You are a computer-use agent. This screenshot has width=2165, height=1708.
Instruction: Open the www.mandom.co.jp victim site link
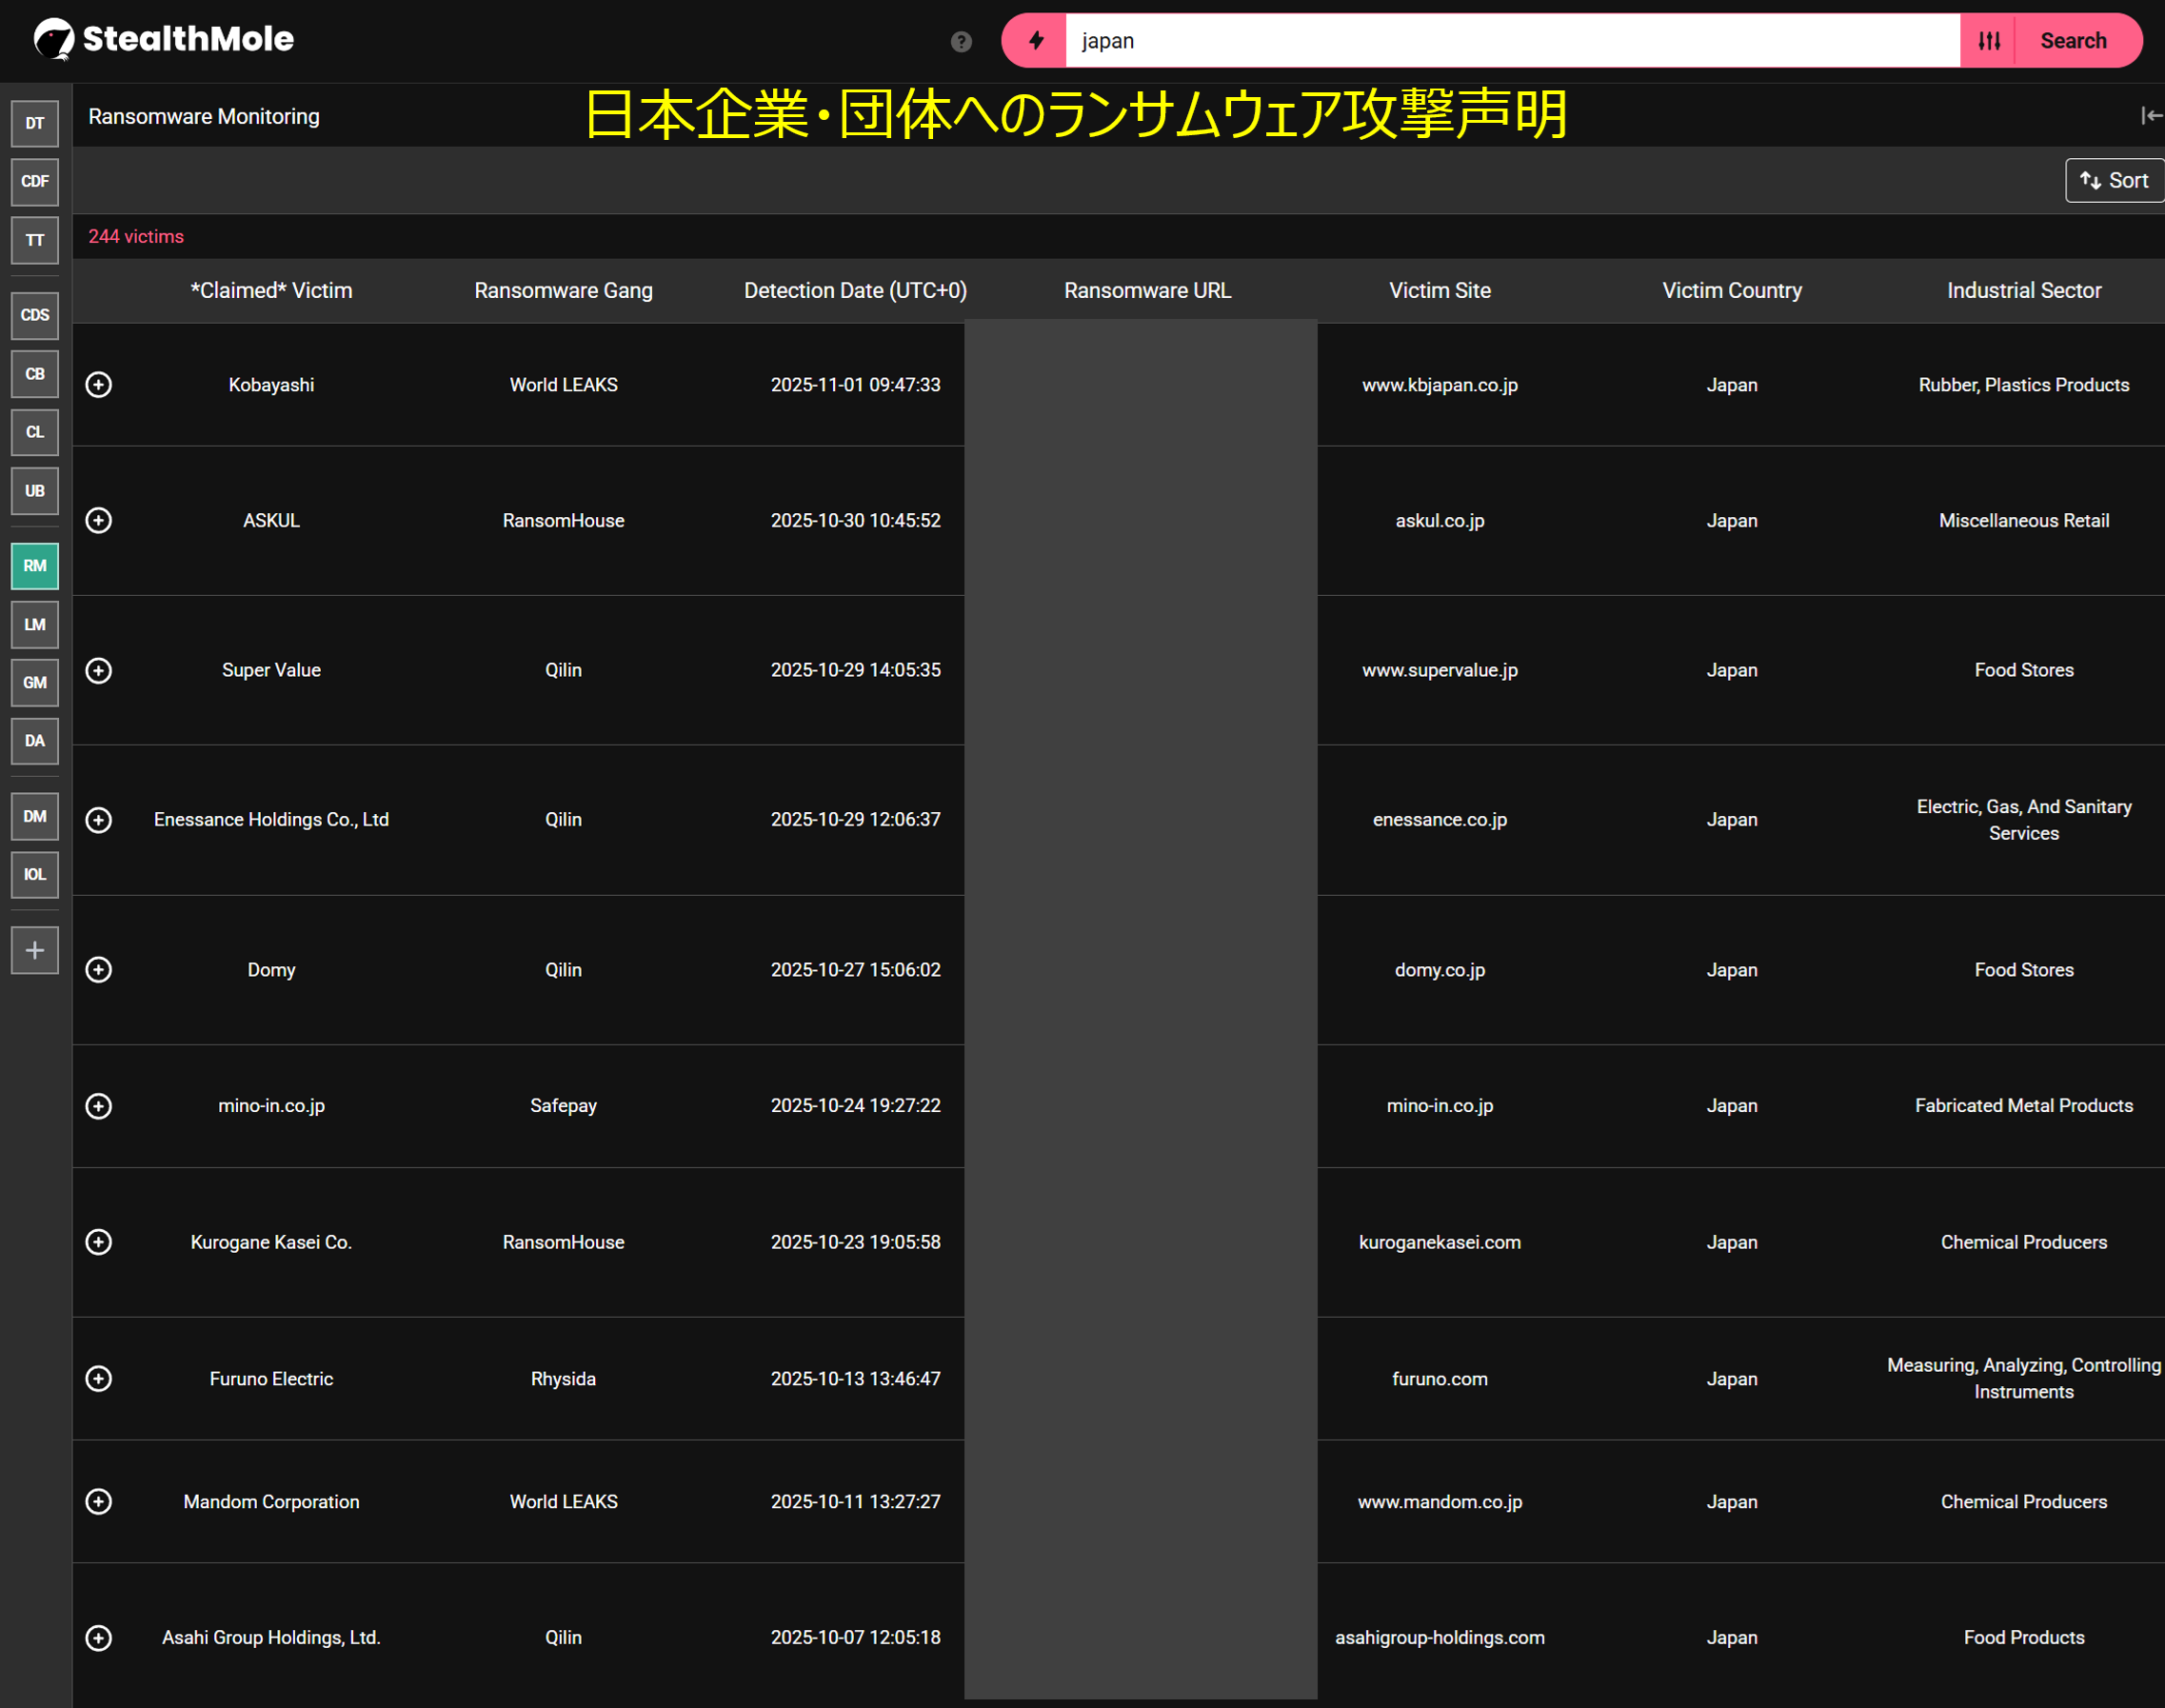[x=1439, y=1502]
